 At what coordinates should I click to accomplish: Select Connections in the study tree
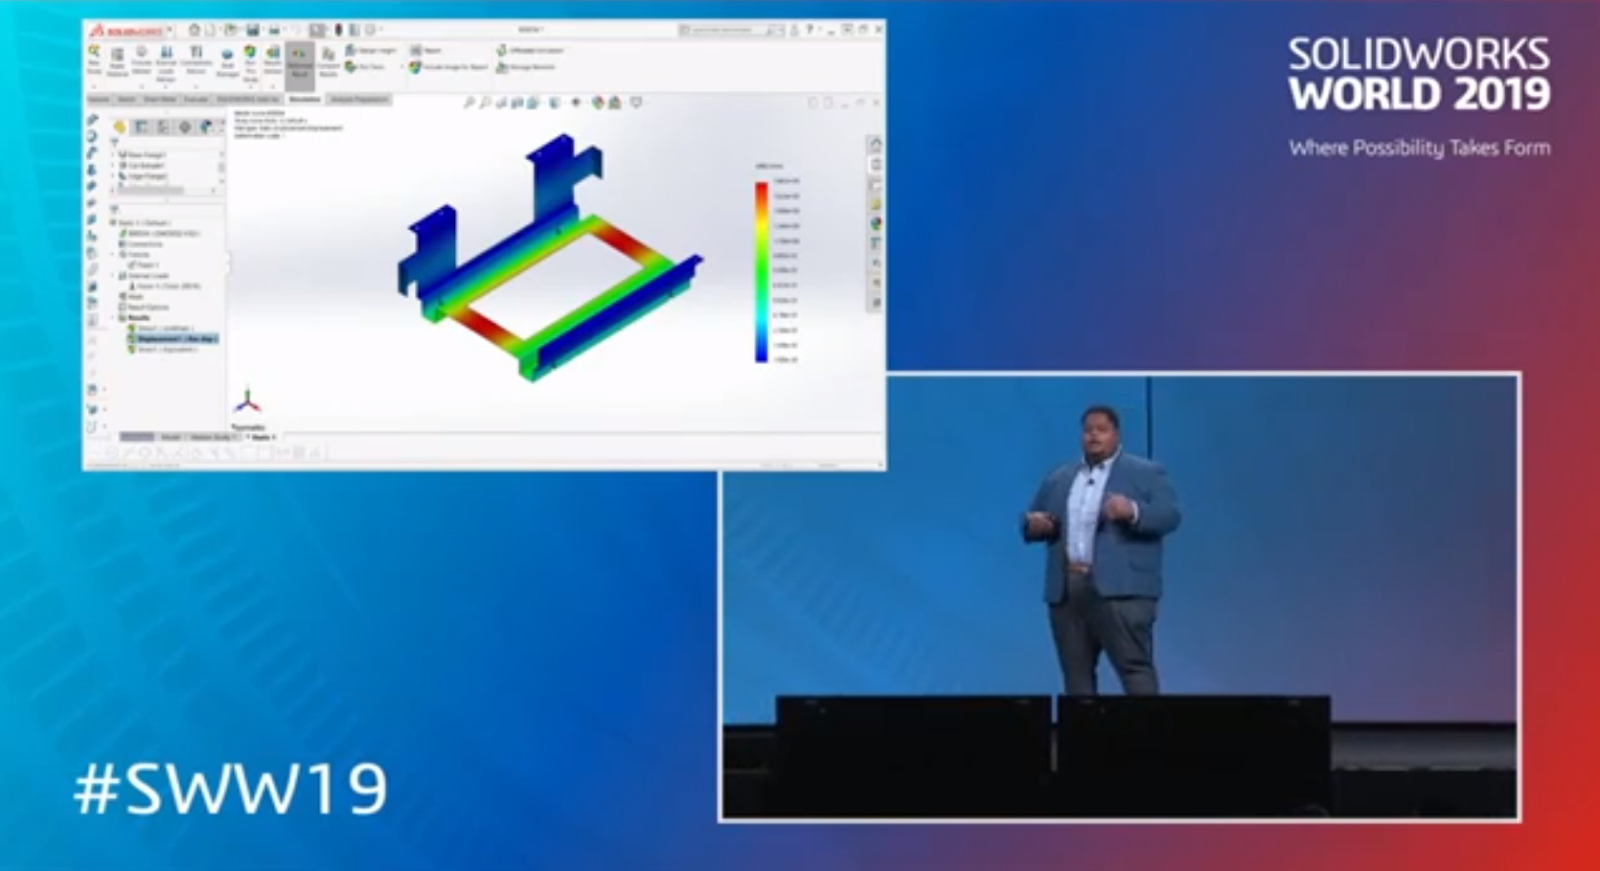point(143,244)
